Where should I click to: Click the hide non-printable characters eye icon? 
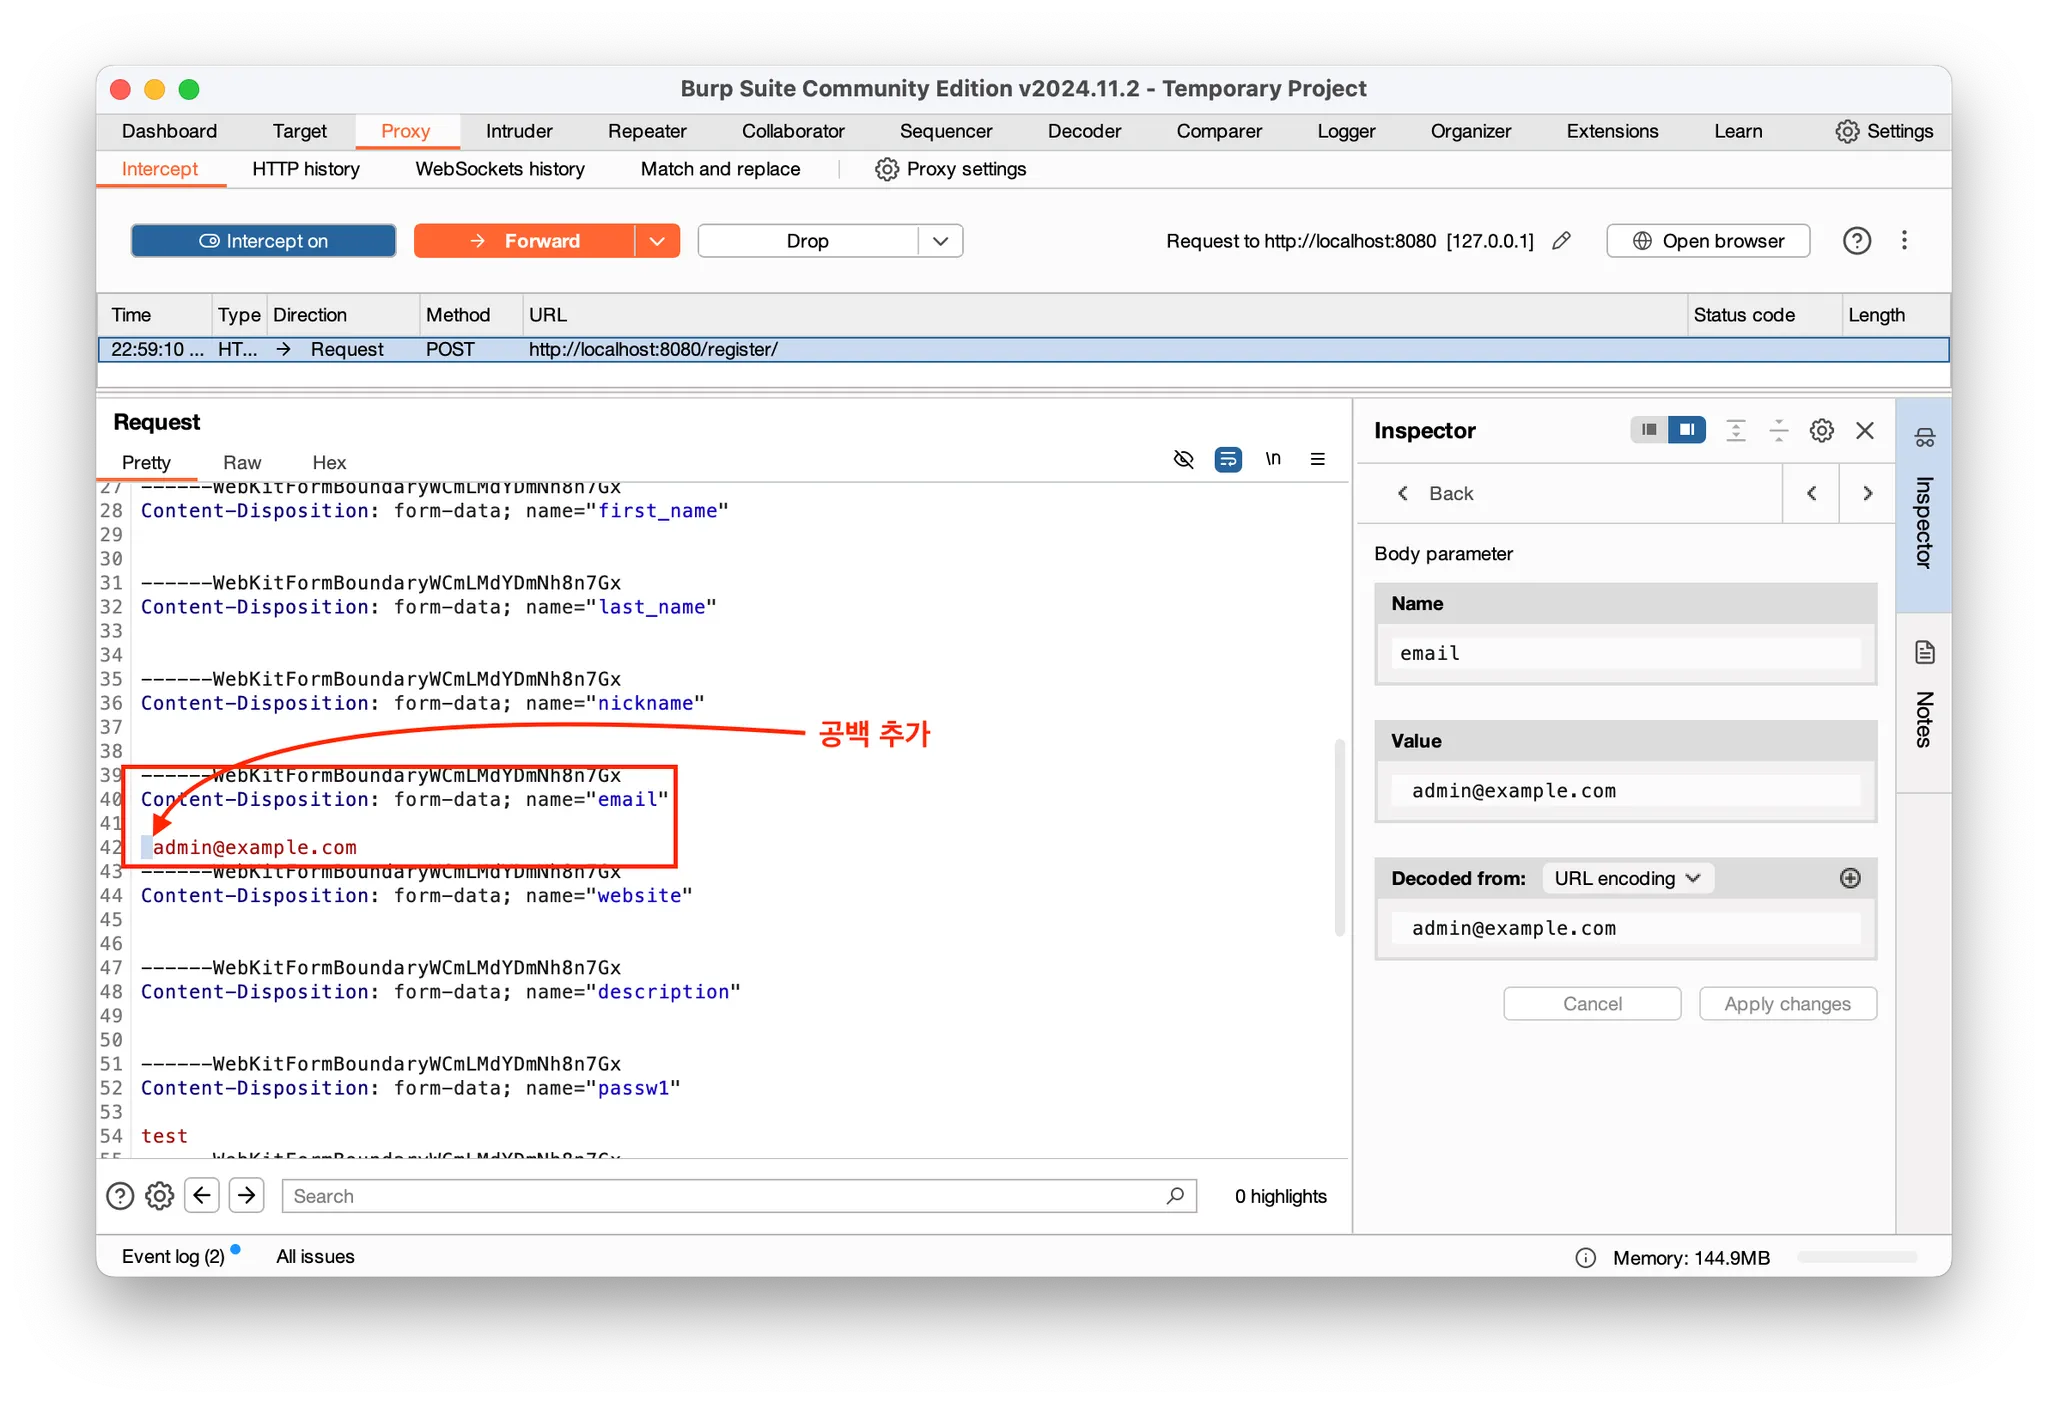point(1183,459)
